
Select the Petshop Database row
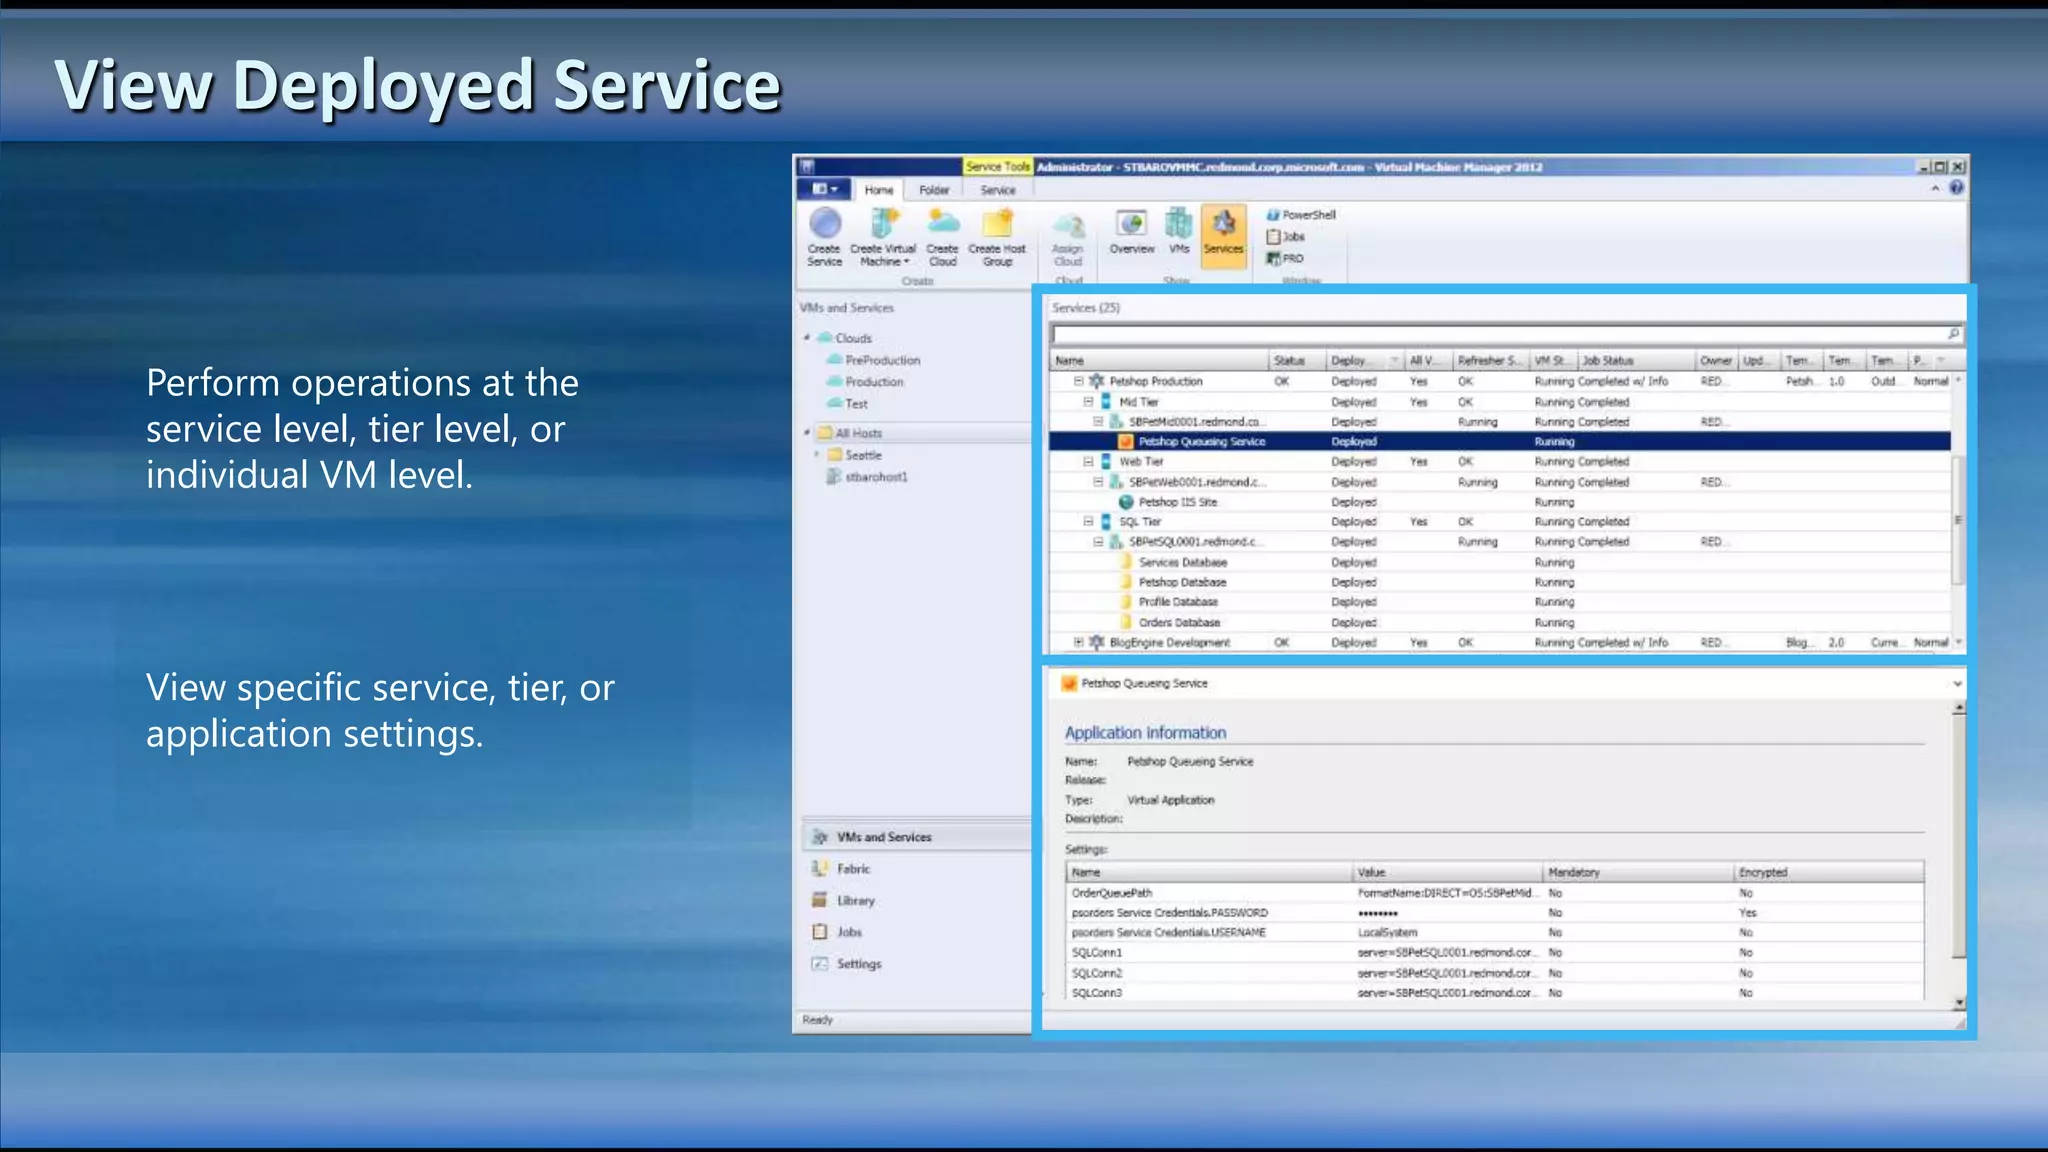point(1500,582)
